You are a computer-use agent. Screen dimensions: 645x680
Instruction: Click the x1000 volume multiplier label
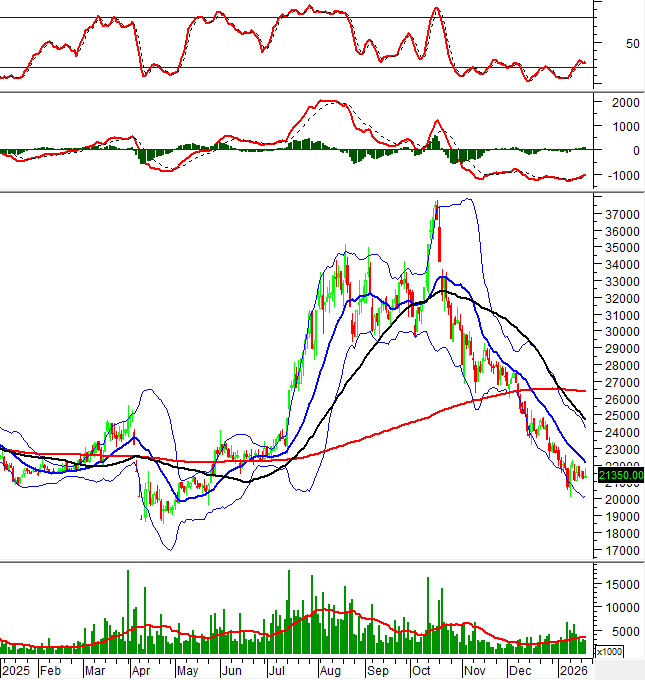click(x=609, y=651)
